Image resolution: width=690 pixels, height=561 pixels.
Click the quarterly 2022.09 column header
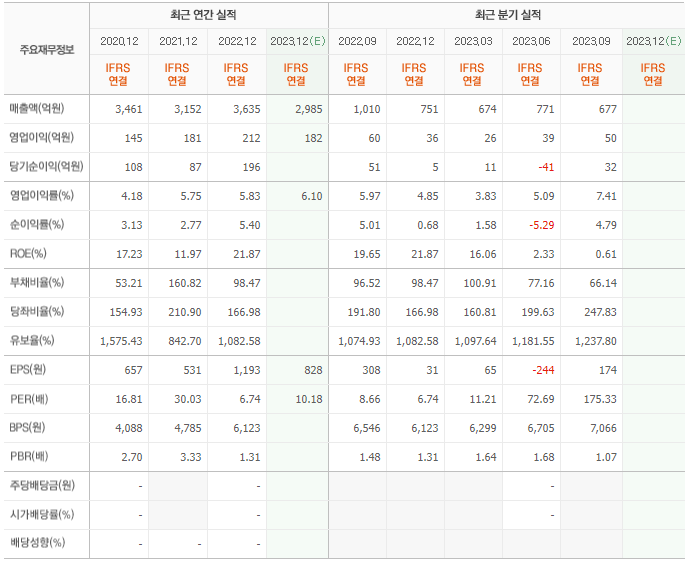357,41
